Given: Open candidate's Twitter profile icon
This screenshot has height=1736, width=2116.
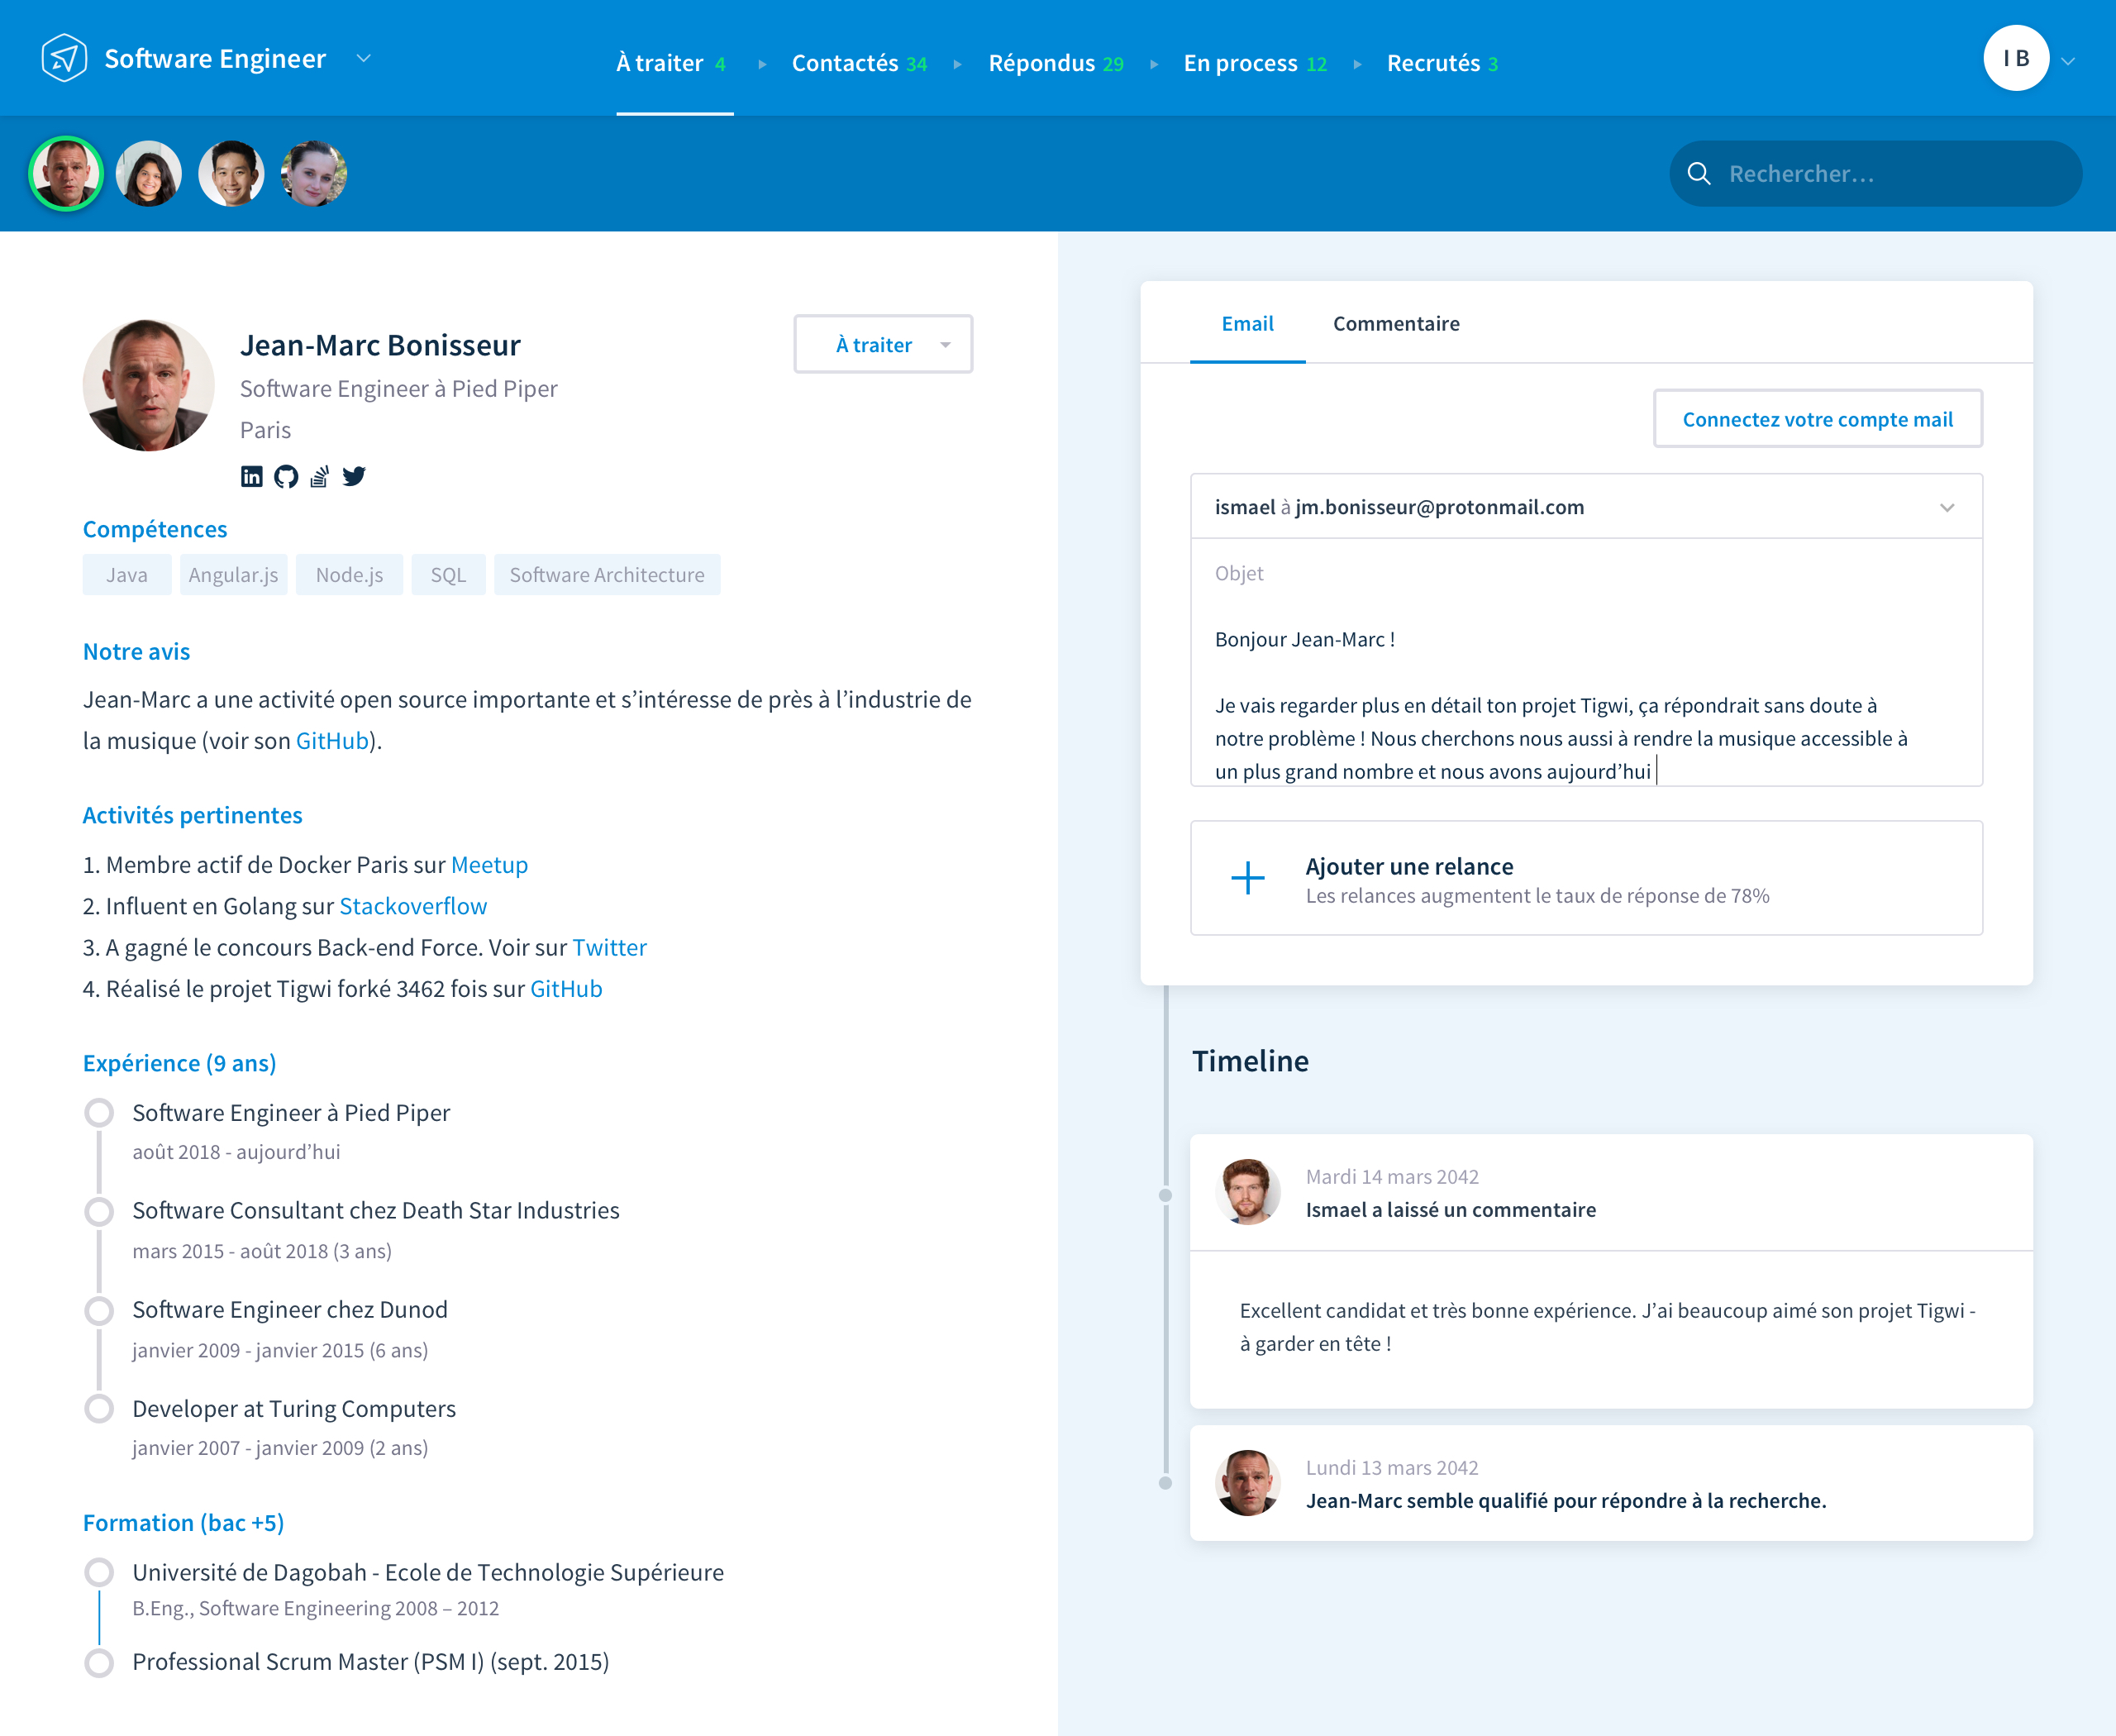Looking at the screenshot, I should click(x=354, y=476).
